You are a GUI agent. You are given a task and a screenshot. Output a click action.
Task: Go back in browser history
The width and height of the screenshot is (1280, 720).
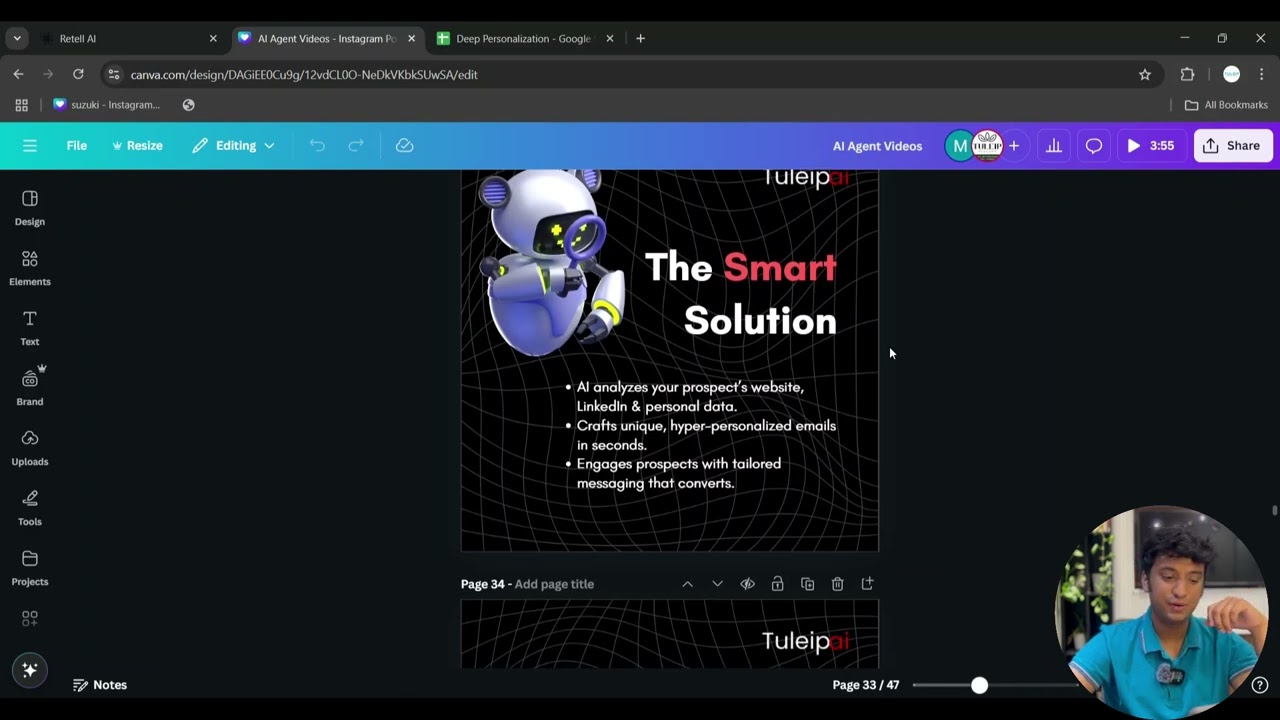click(x=18, y=74)
